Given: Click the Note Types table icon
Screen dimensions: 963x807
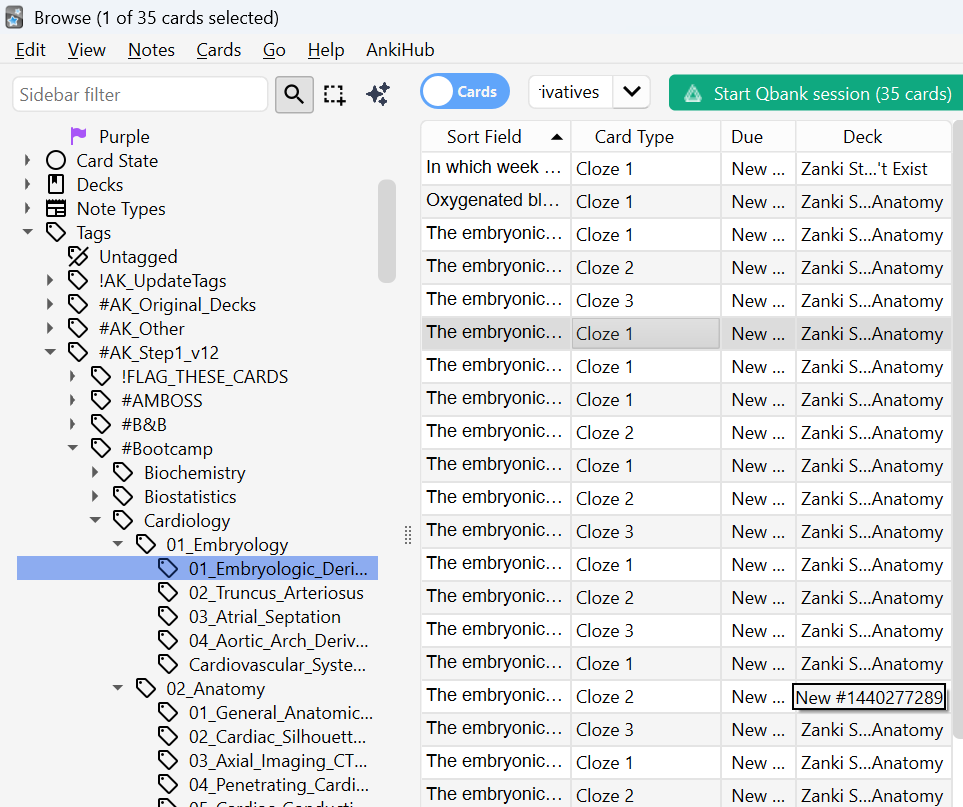Looking at the screenshot, I should point(56,208).
